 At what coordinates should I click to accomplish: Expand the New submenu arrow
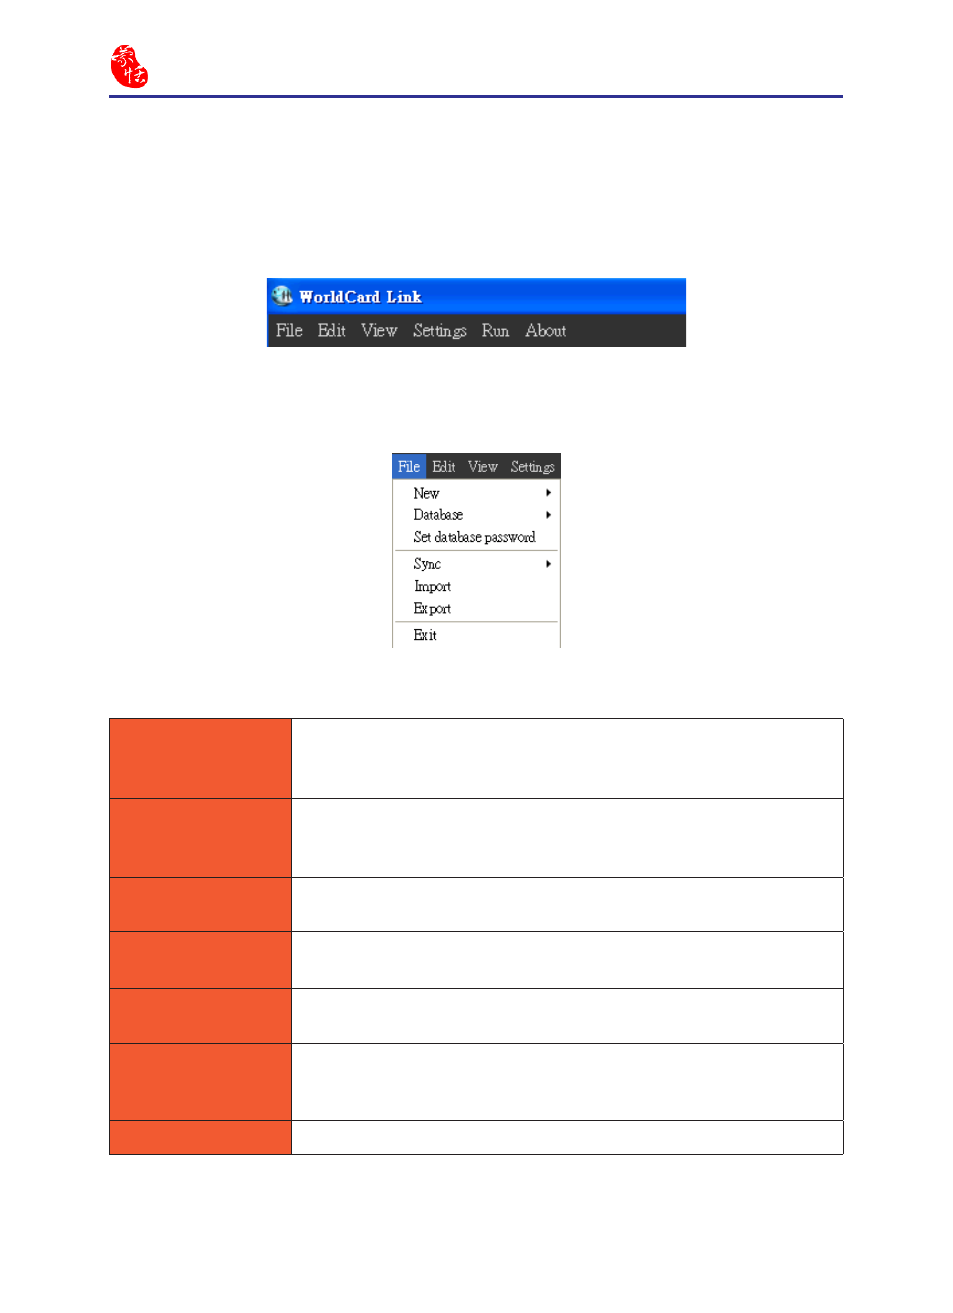tap(548, 493)
